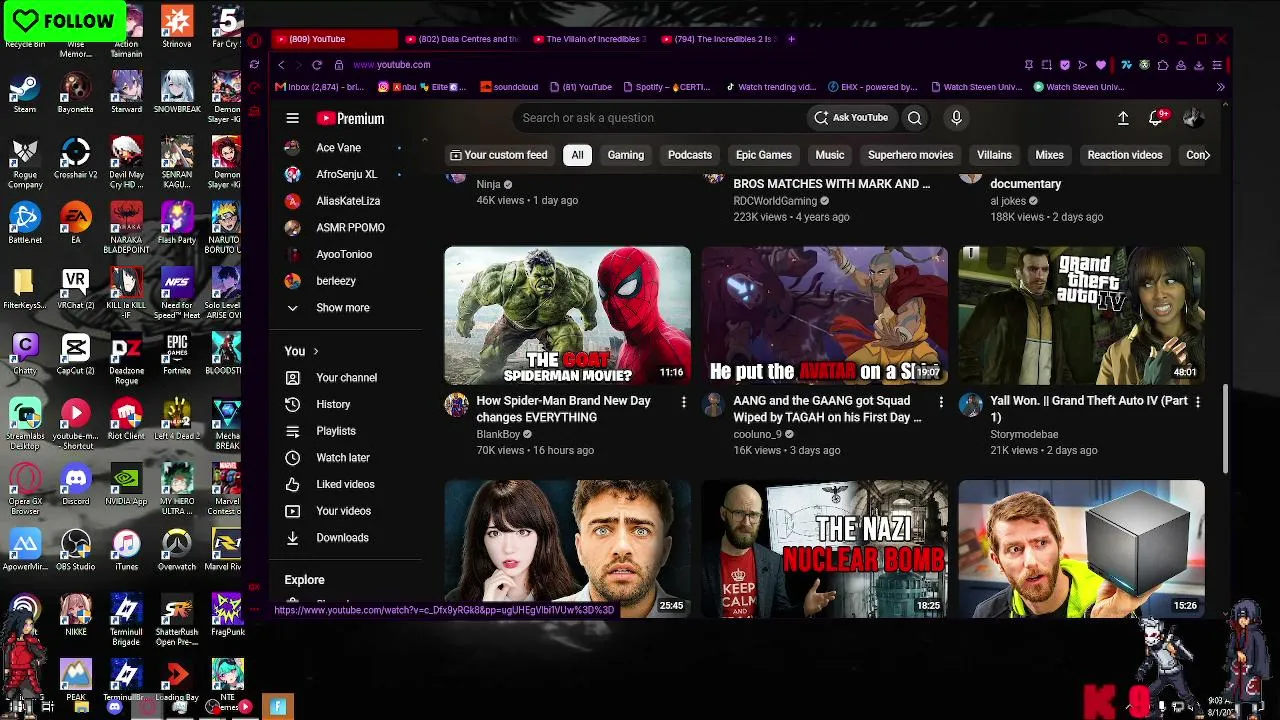The image size is (1280, 720).
Task: Select the Podcasts filter chip
Action: 690,155
